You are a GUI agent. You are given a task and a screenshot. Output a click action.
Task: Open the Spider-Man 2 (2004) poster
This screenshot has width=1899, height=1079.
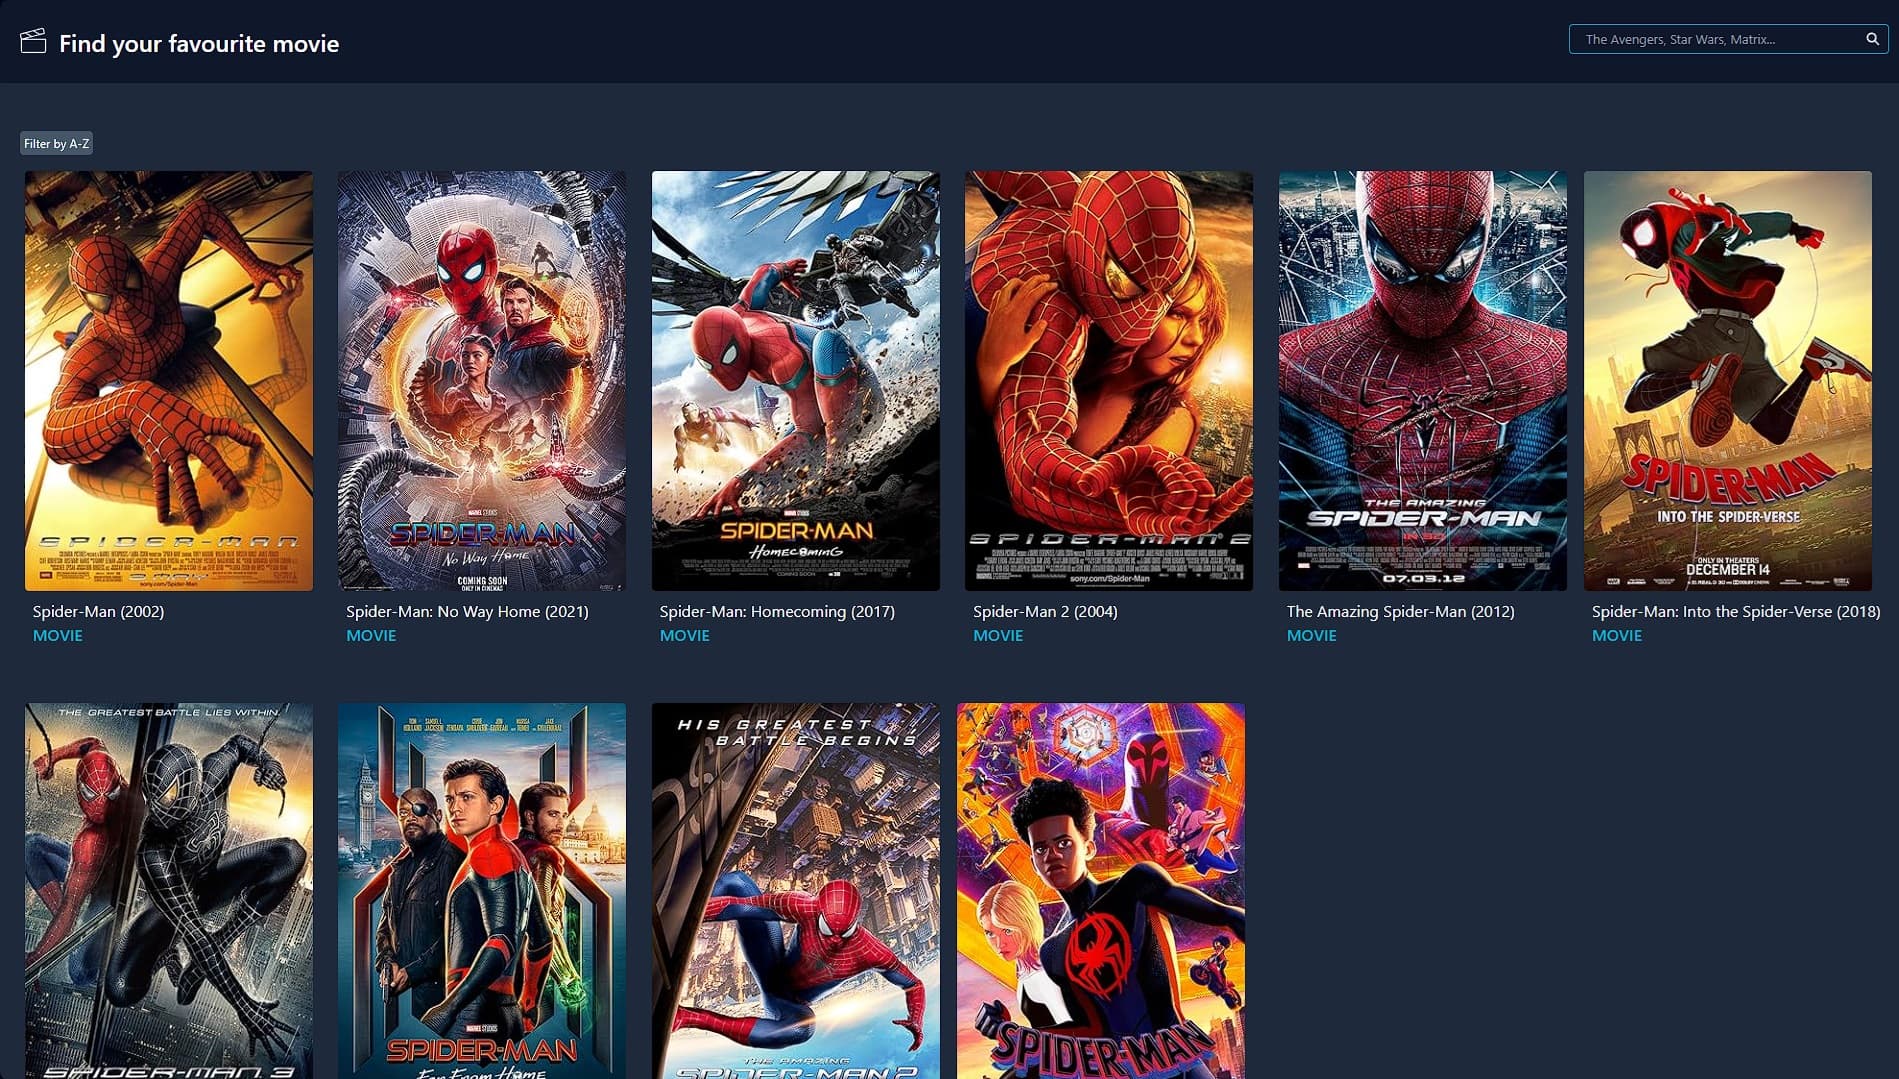click(1109, 380)
